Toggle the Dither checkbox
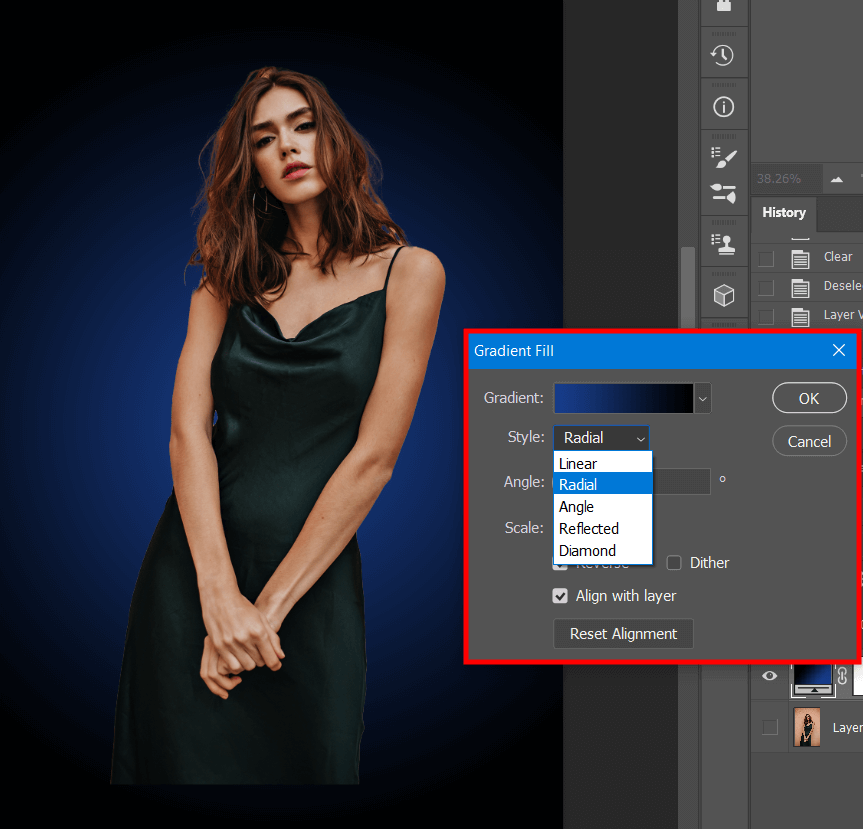Image resolution: width=863 pixels, height=829 pixels. (x=674, y=563)
